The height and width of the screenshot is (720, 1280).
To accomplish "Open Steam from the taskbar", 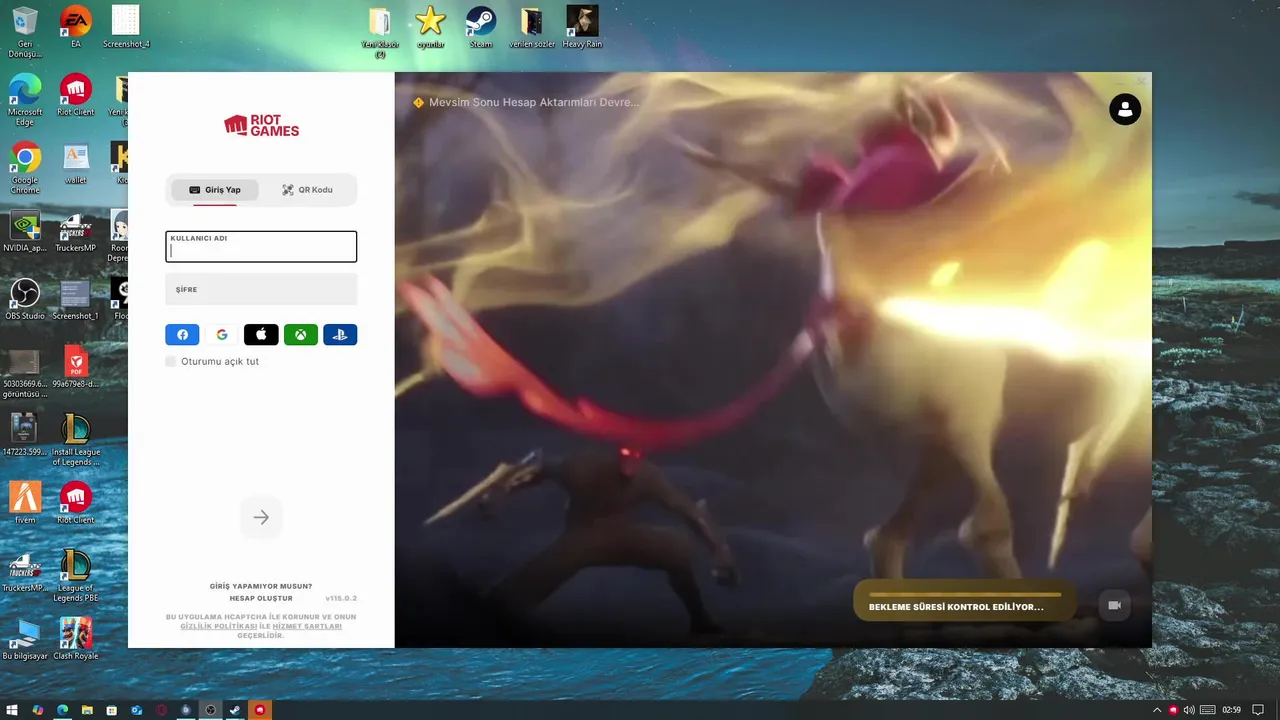I will [235, 710].
